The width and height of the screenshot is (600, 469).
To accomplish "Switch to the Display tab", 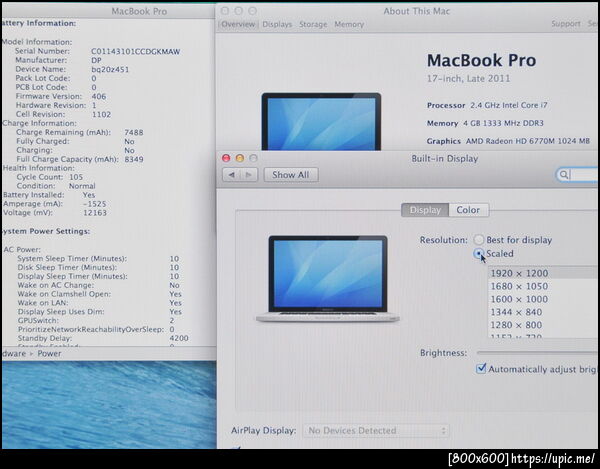I will [x=425, y=210].
